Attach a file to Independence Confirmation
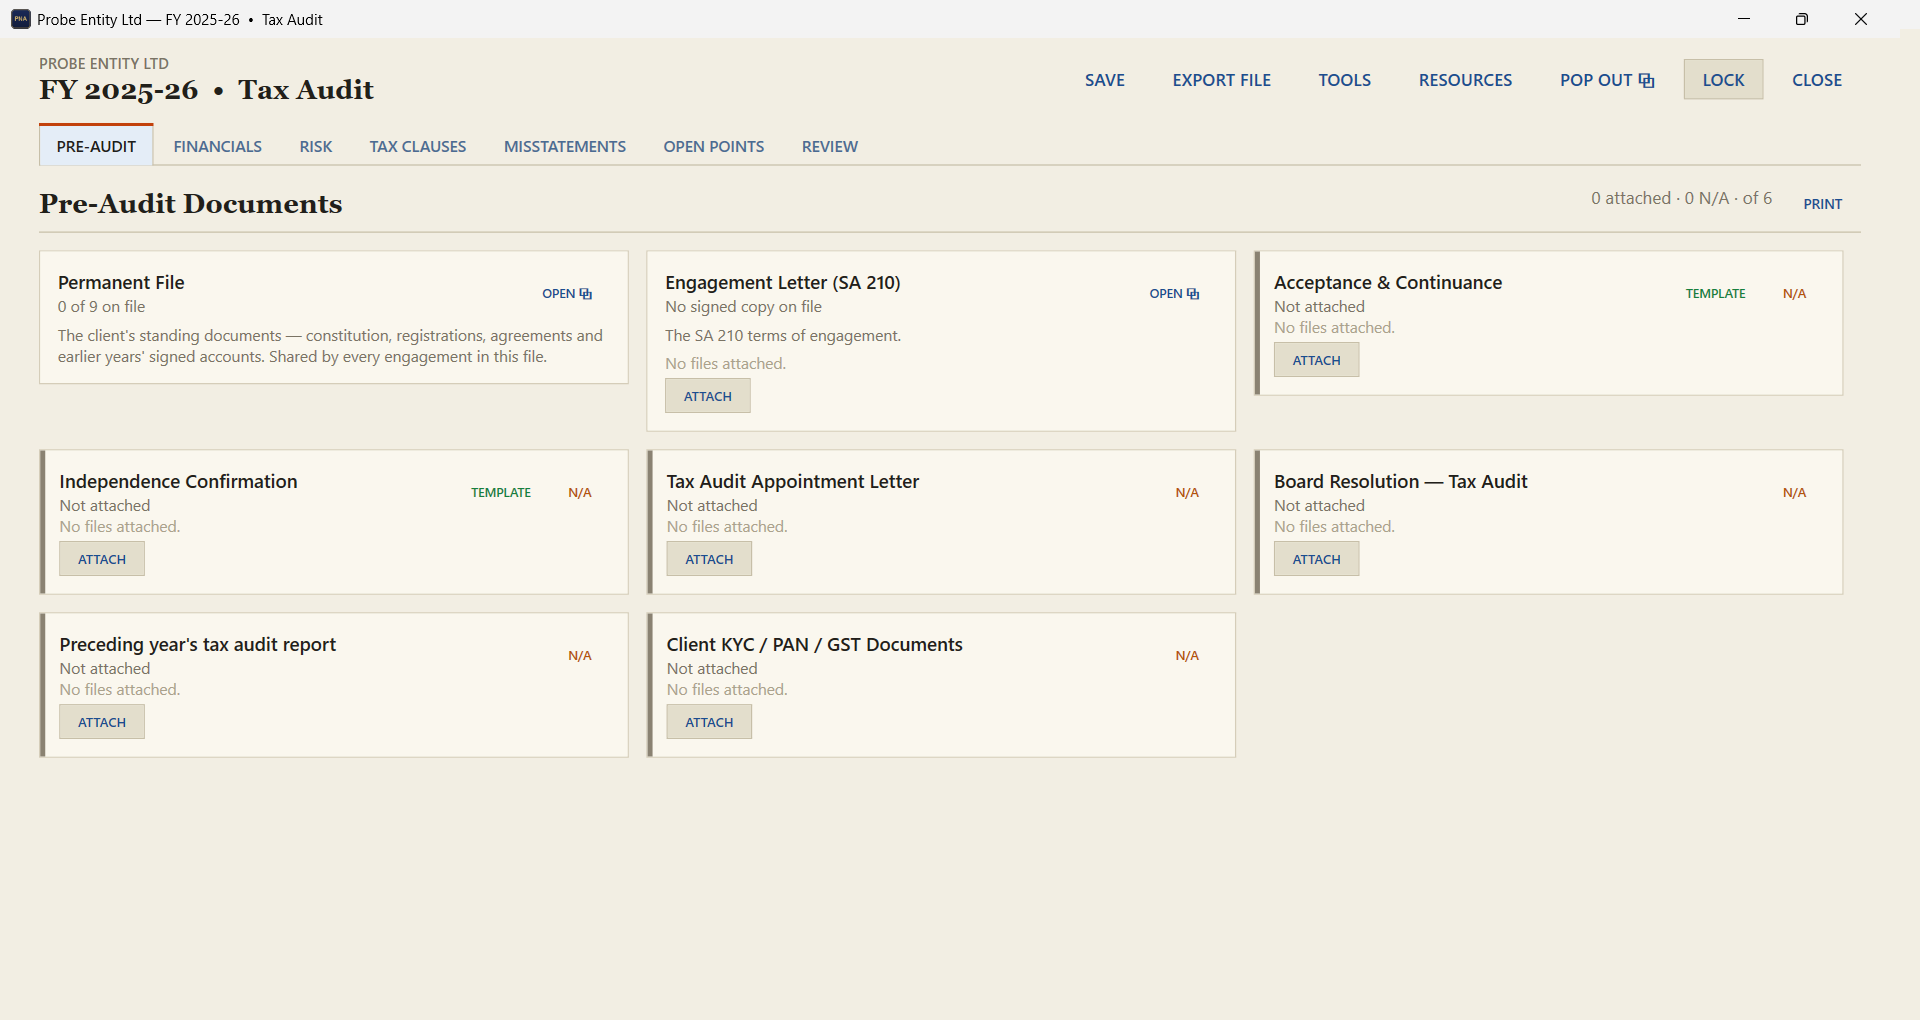The width and height of the screenshot is (1920, 1020). (x=102, y=559)
